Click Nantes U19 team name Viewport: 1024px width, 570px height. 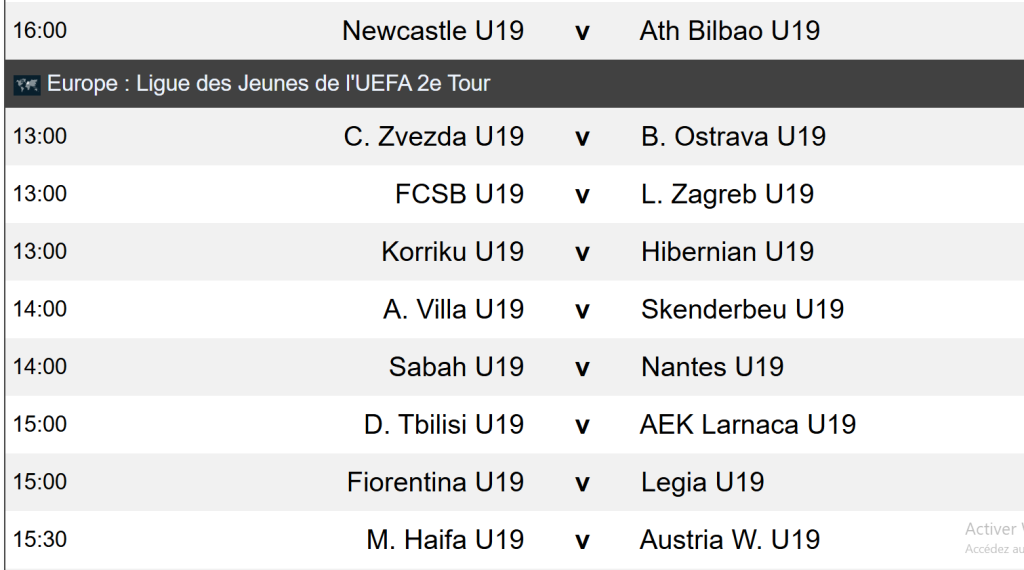712,367
